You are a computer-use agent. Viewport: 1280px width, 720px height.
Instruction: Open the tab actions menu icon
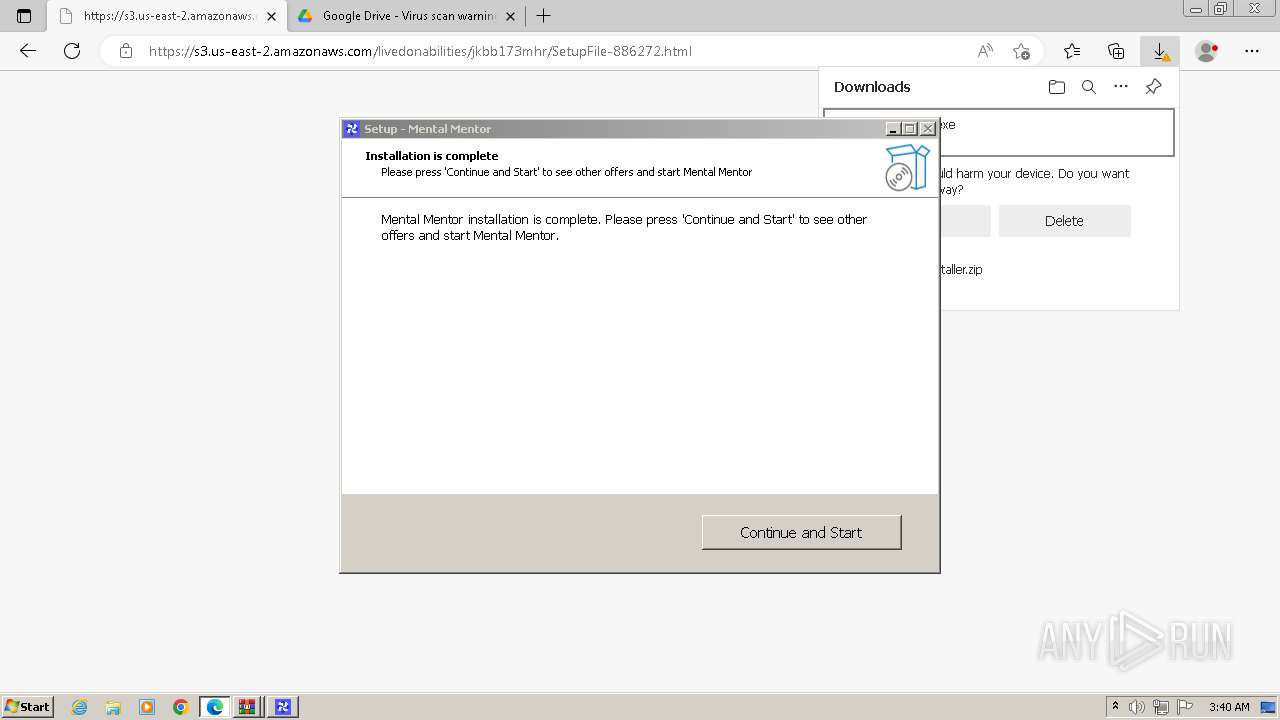24,16
